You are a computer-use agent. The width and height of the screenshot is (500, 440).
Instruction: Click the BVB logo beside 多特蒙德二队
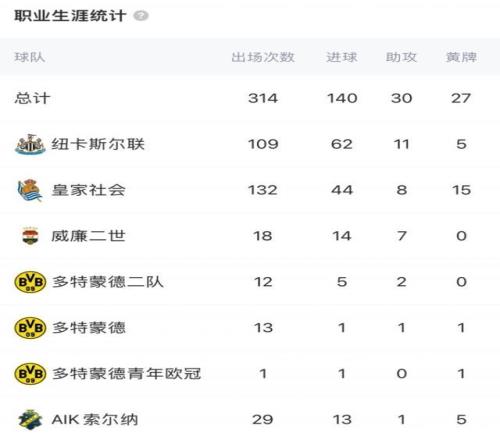pos(30,282)
